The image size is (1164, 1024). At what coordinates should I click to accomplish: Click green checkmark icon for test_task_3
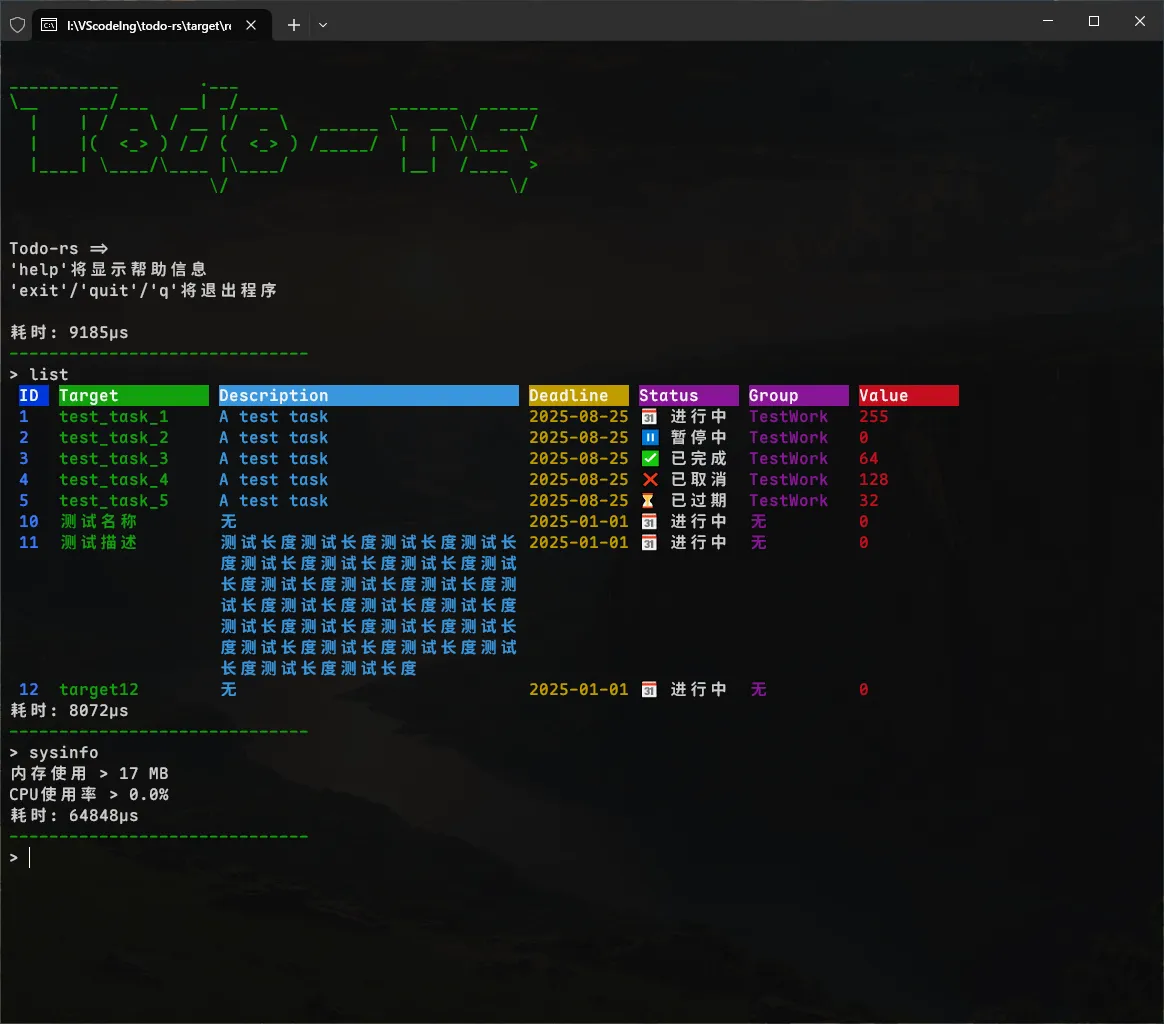pos(650,458)
